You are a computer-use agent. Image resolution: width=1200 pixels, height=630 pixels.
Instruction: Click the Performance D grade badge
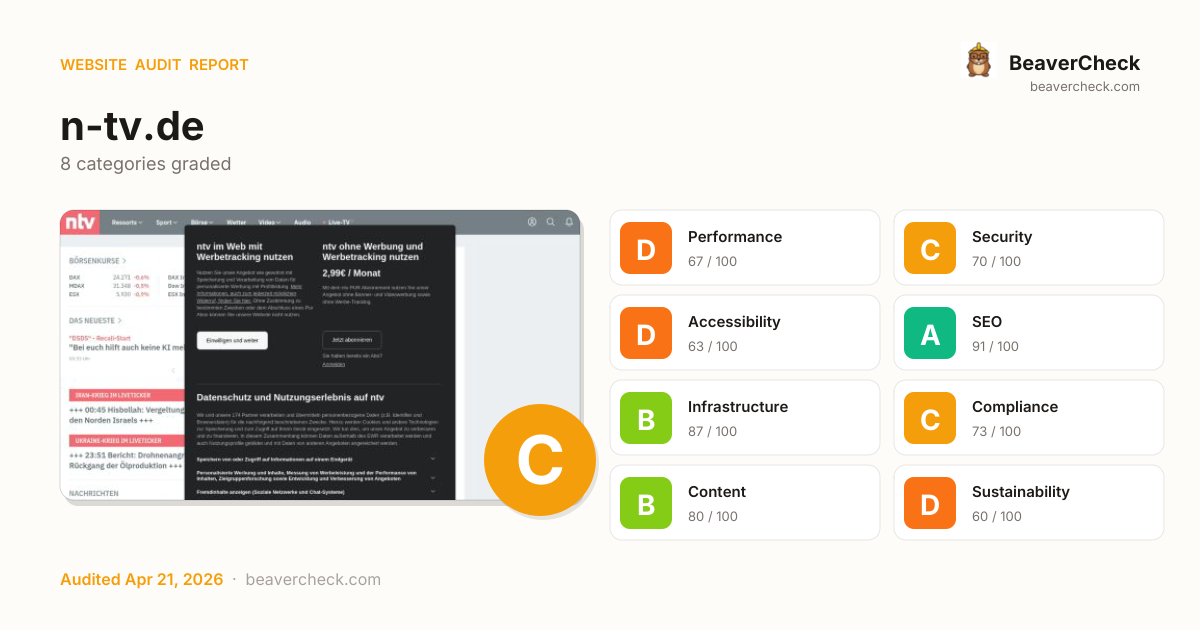click(646, 250)
